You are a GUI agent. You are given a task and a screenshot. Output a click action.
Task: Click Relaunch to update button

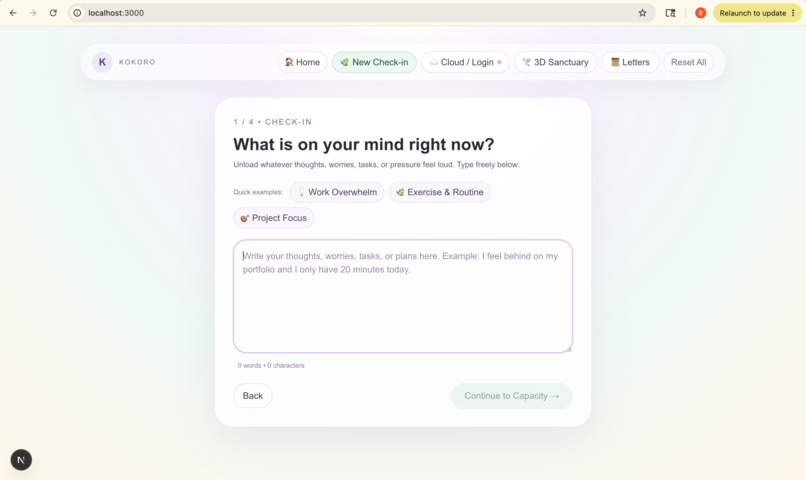(x=753, y=13)
